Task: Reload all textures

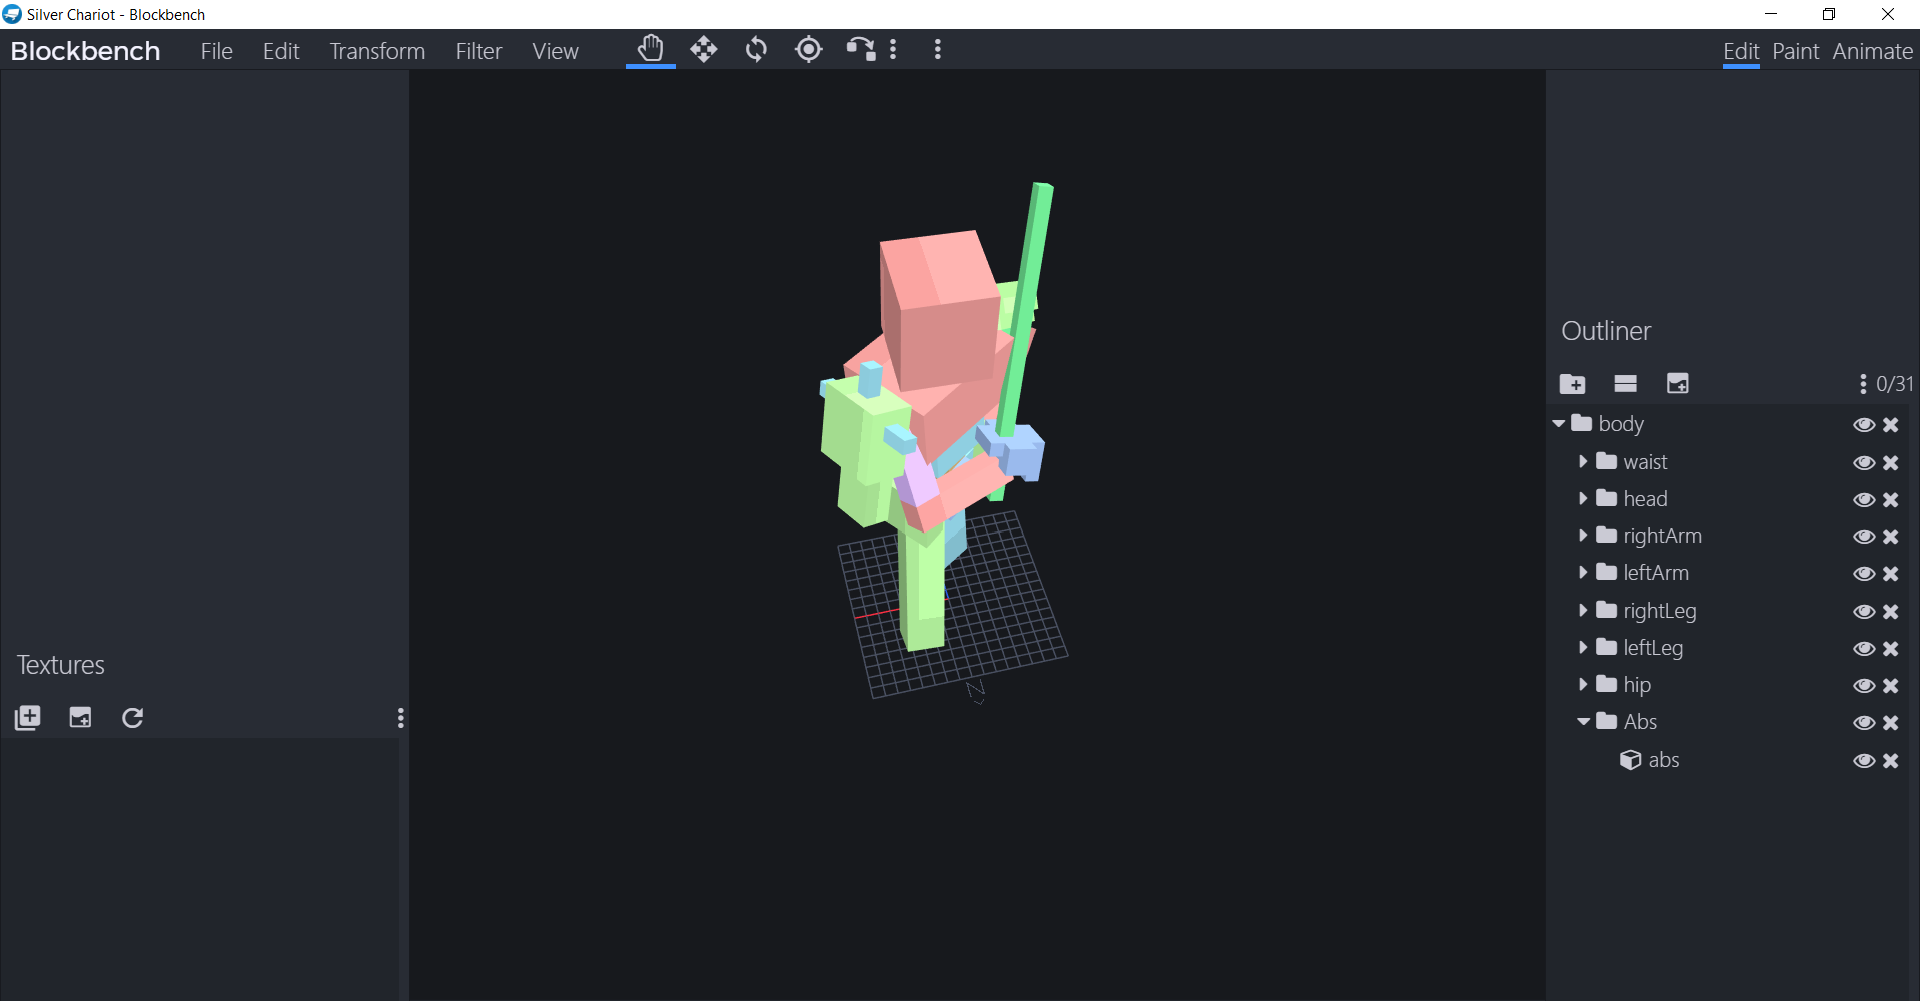Action: click(132, 717)
